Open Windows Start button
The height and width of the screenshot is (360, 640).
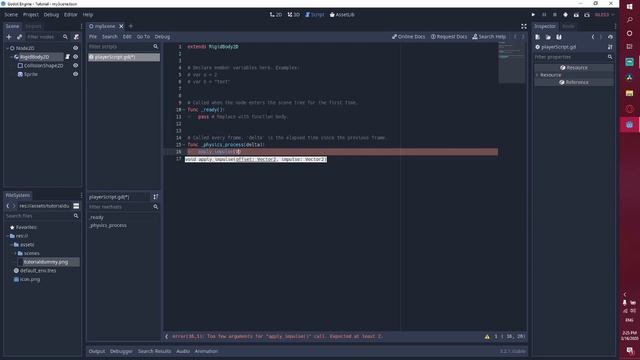(x=629, y=7)
